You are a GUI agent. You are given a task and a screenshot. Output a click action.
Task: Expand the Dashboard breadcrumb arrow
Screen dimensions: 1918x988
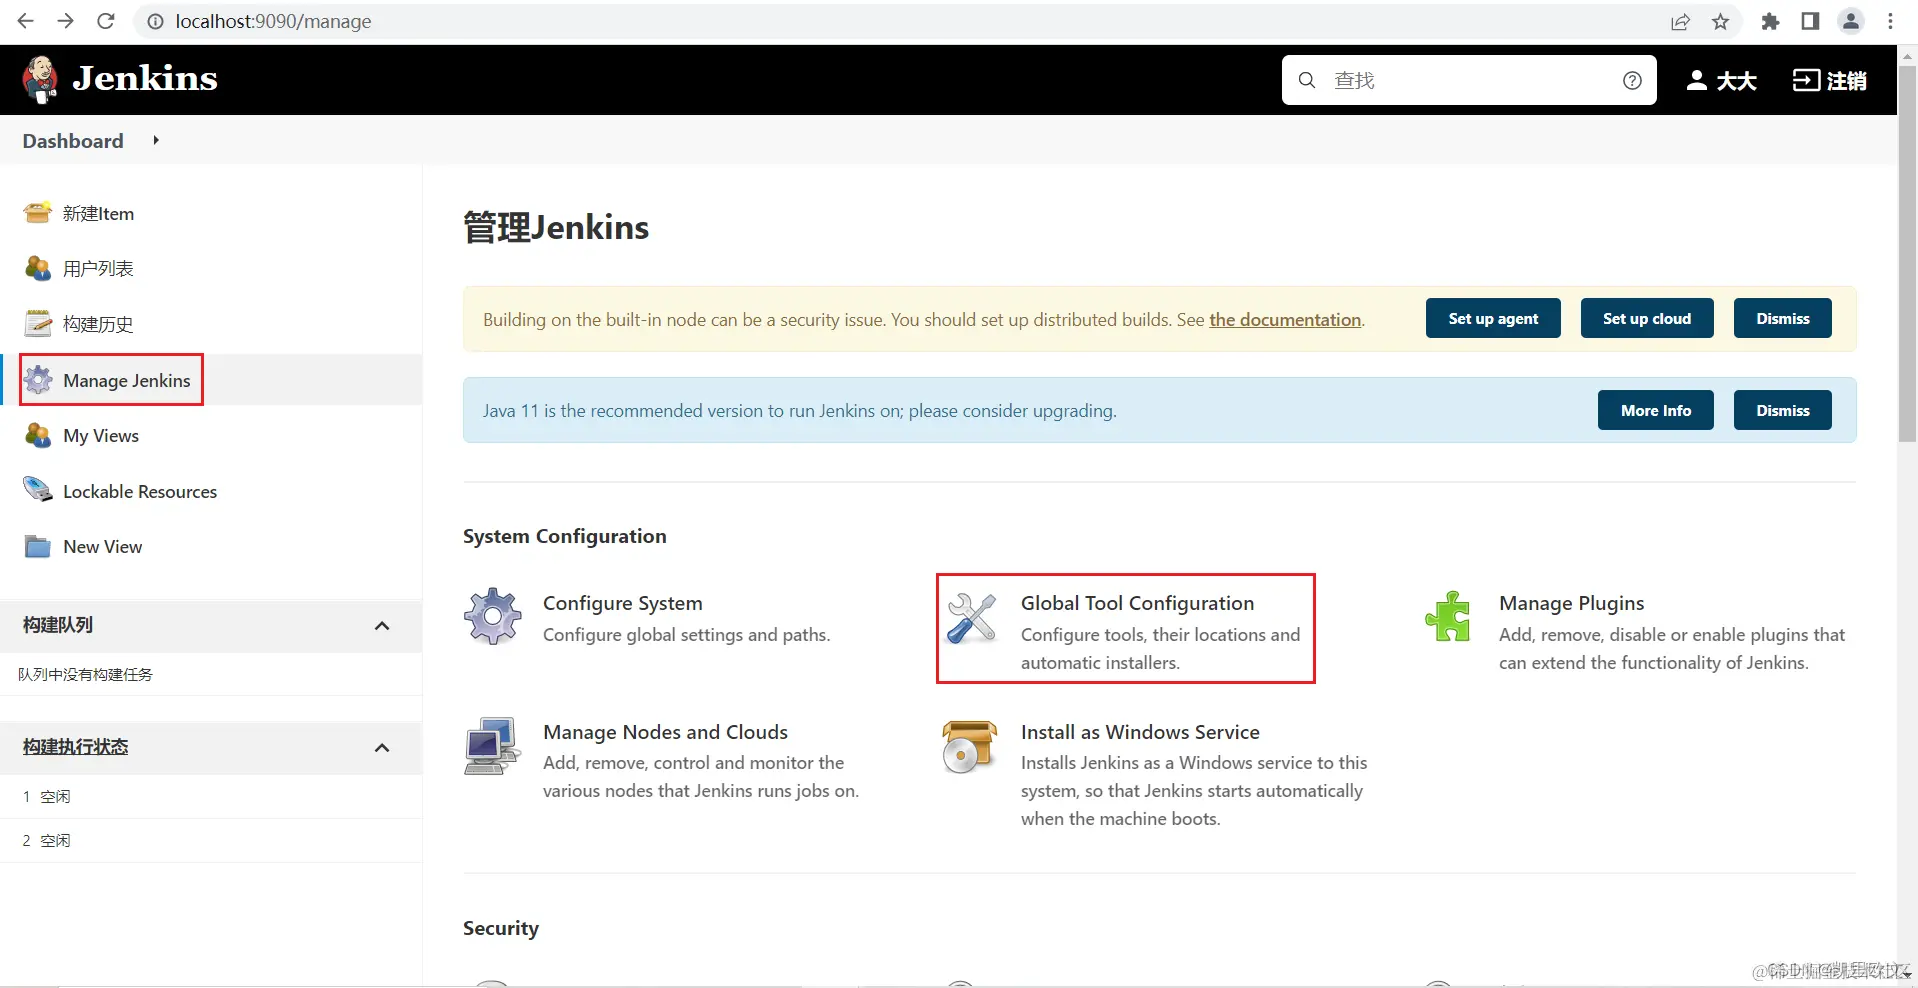coord(156,140)
